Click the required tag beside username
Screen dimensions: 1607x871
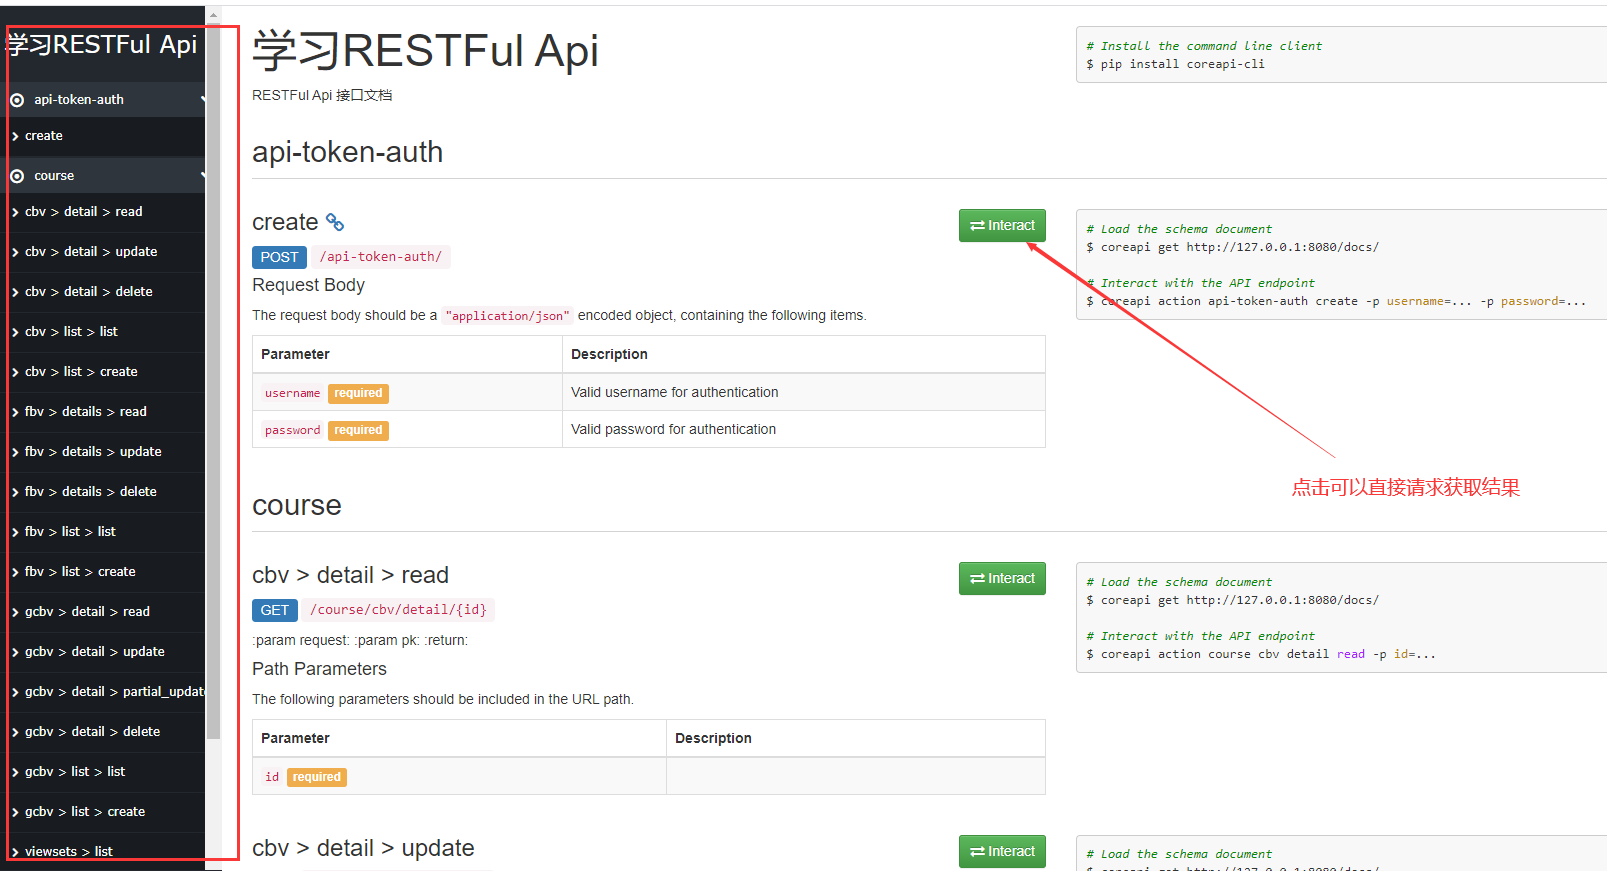[x=358, y=393]
